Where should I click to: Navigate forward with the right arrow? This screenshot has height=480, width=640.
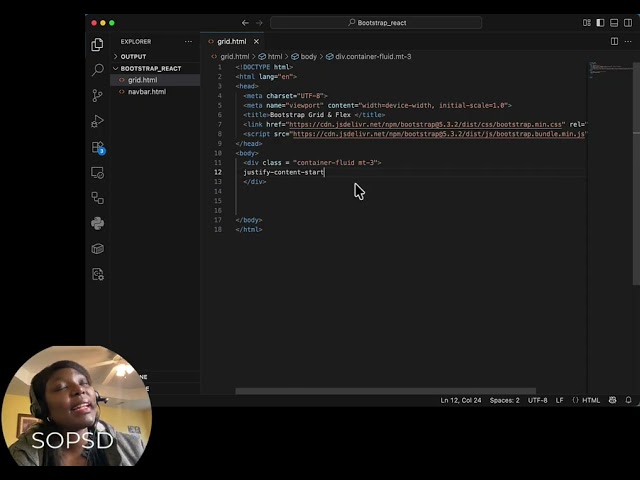coord(259,23)
